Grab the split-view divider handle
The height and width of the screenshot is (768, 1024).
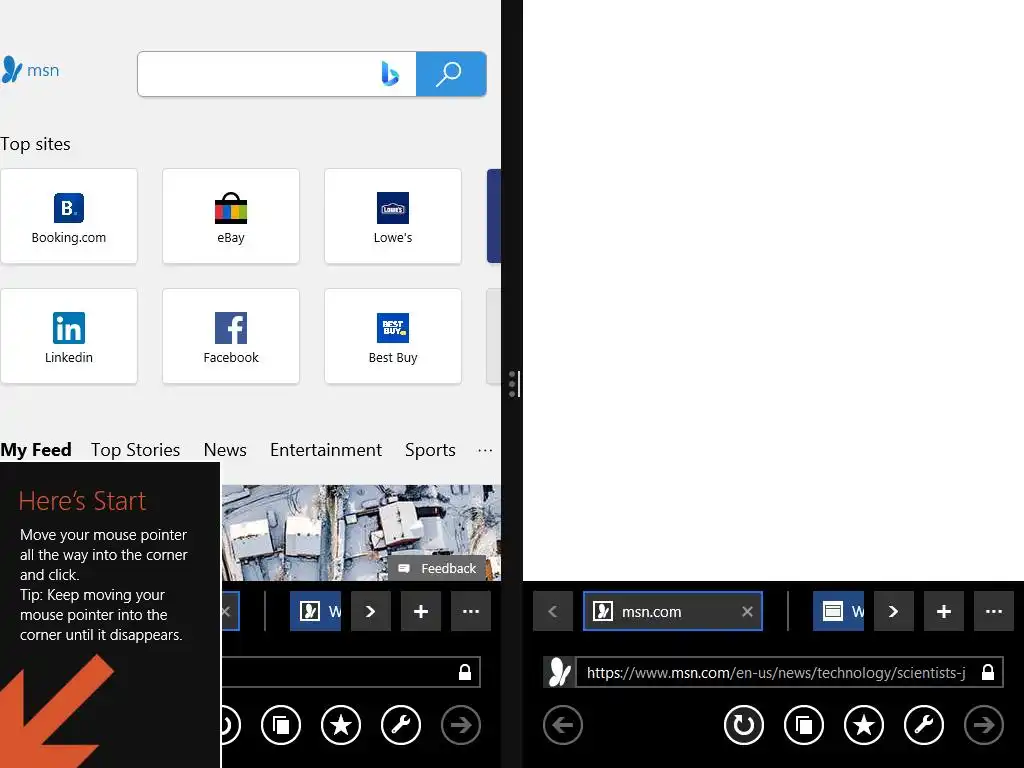coord(514,384)
